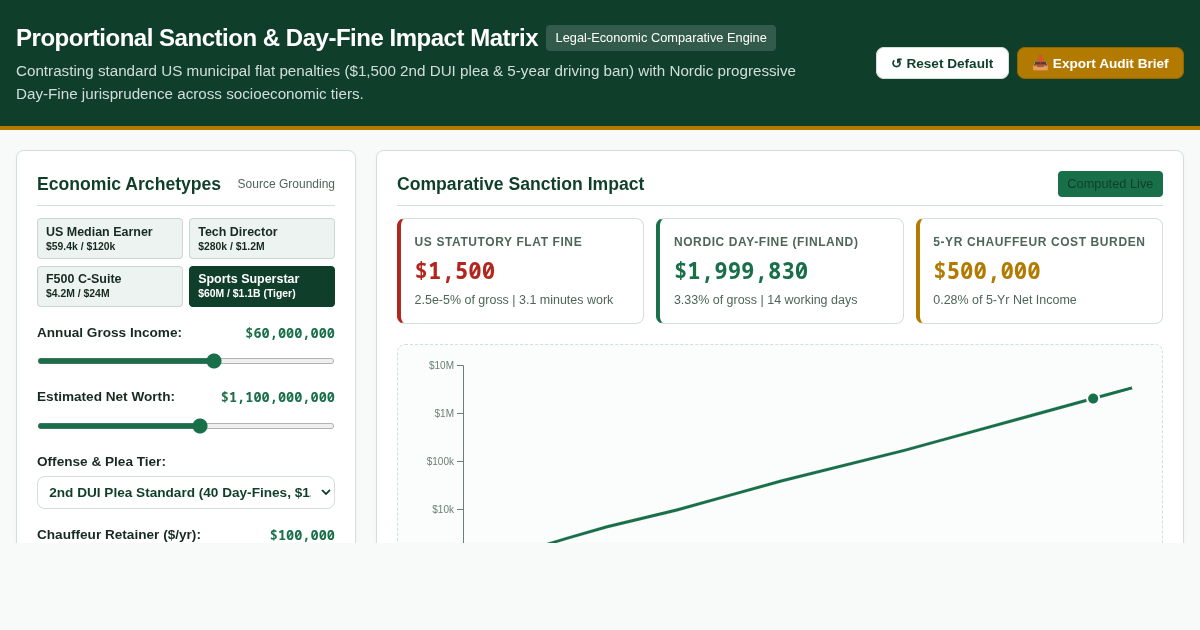Click the 5-Yr Chauffeur Cost Burden card
Viewport: 1200px width, 630px height.
[x=1039, y=271]
